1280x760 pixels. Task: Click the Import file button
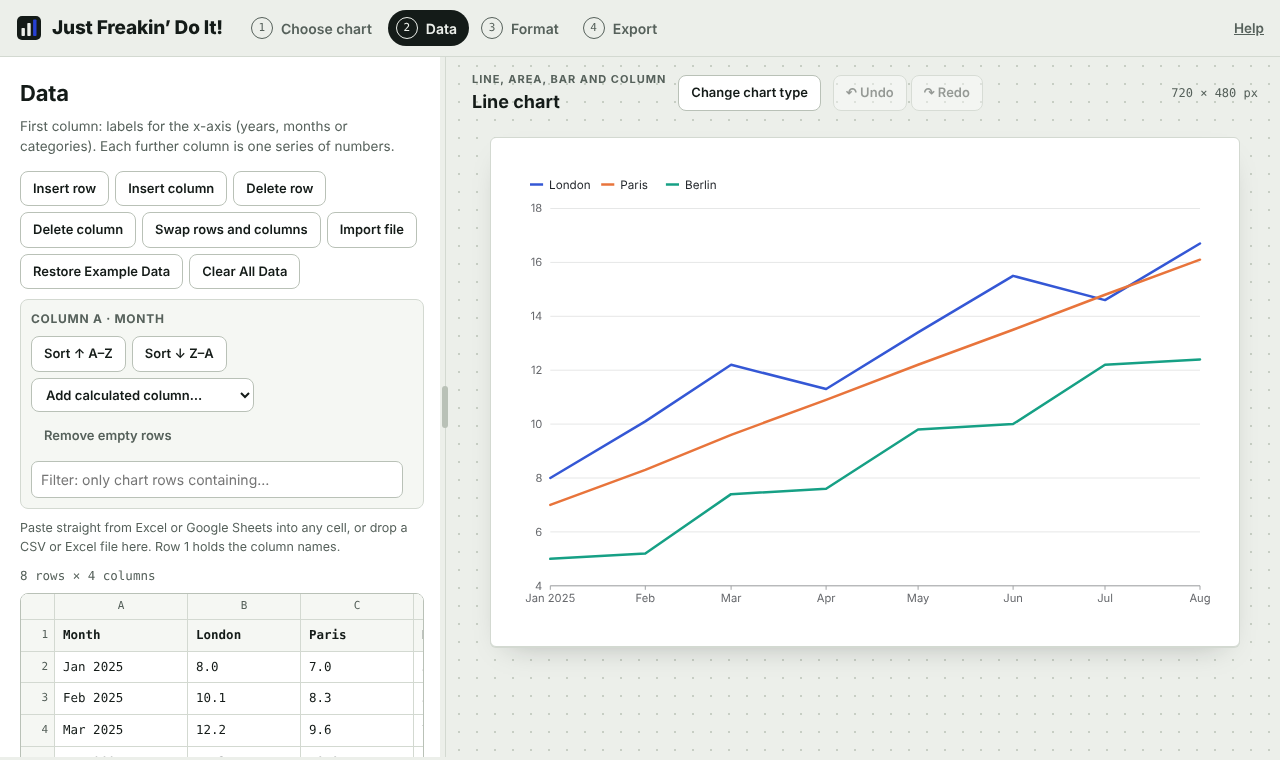tap(372, 229)
